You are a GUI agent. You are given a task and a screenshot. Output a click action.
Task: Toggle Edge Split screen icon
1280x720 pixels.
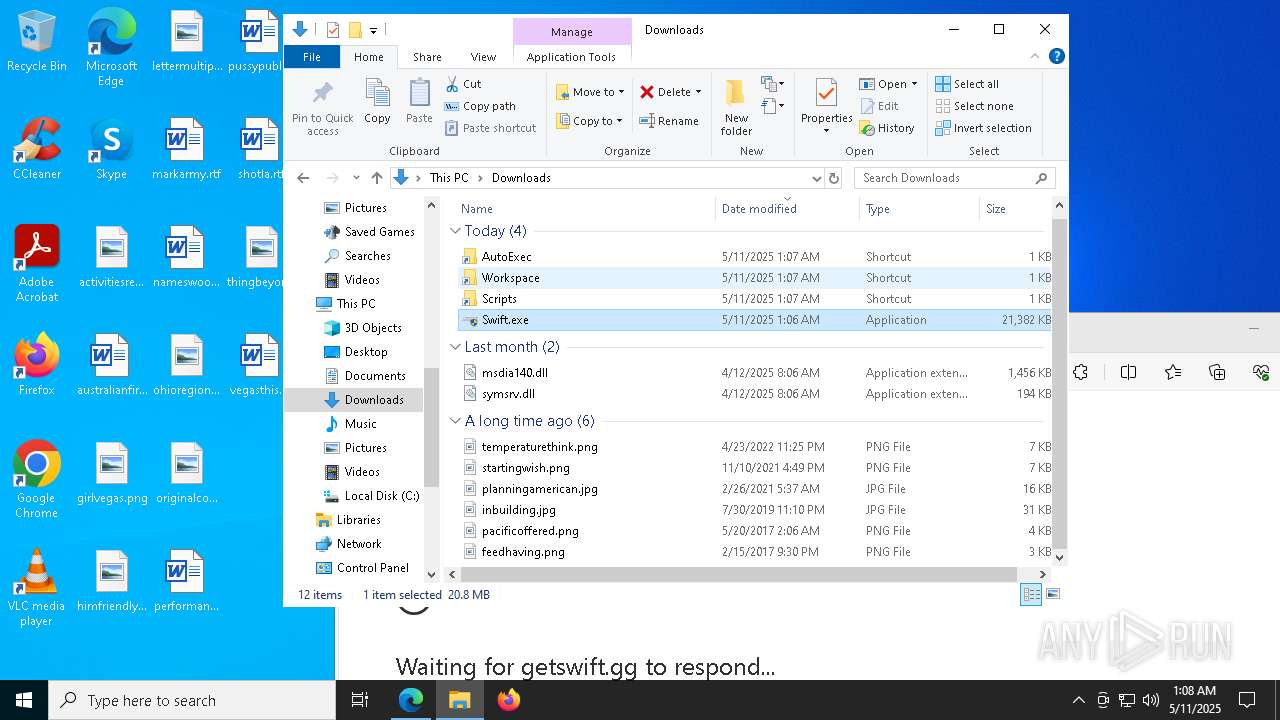click(1128, 372)
